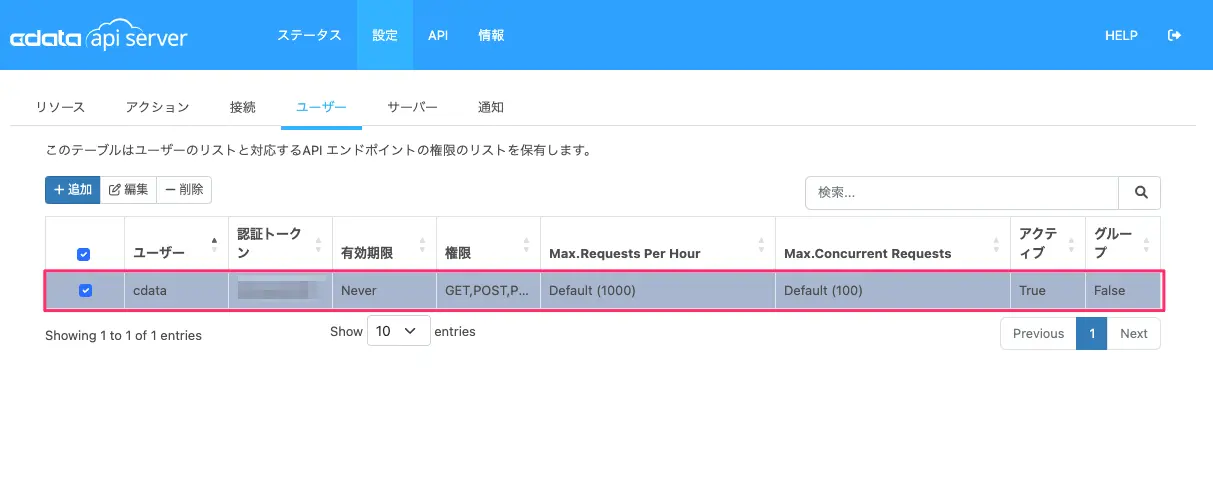Click the blurred auth token cell
This screenshot has width=1213, height=498.
(x=280, y=290)
